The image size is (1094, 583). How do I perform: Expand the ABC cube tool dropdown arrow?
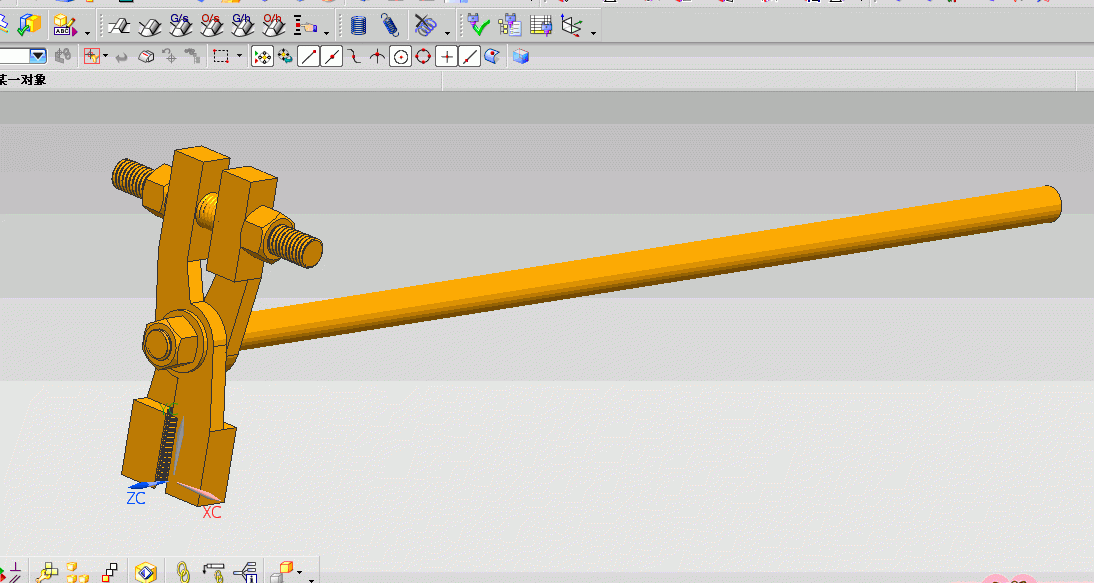[x=87, y=32]
